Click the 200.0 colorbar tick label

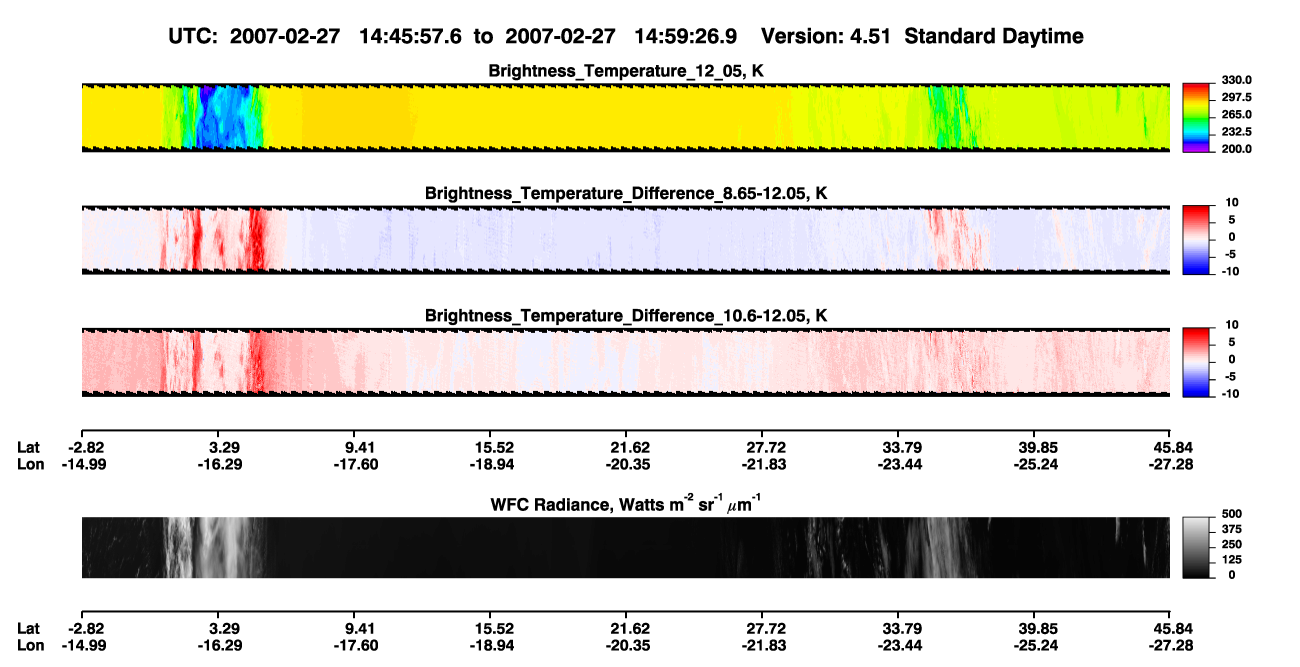click(1236, 148)
